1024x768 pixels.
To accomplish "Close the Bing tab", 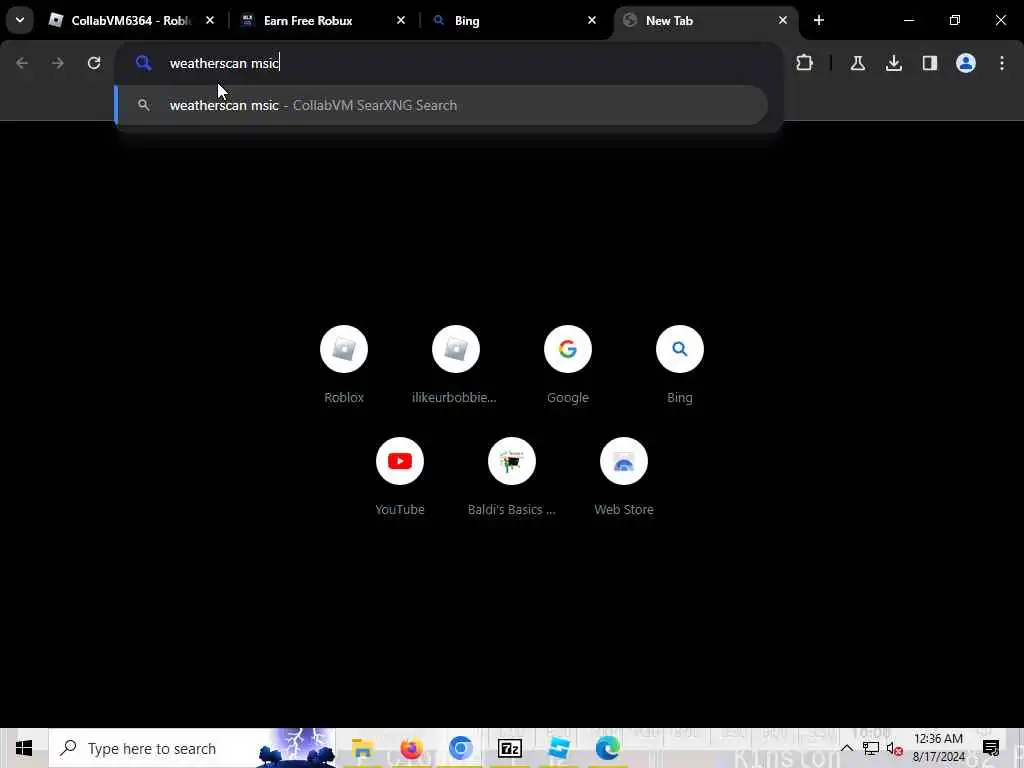I will coord(592,20).
